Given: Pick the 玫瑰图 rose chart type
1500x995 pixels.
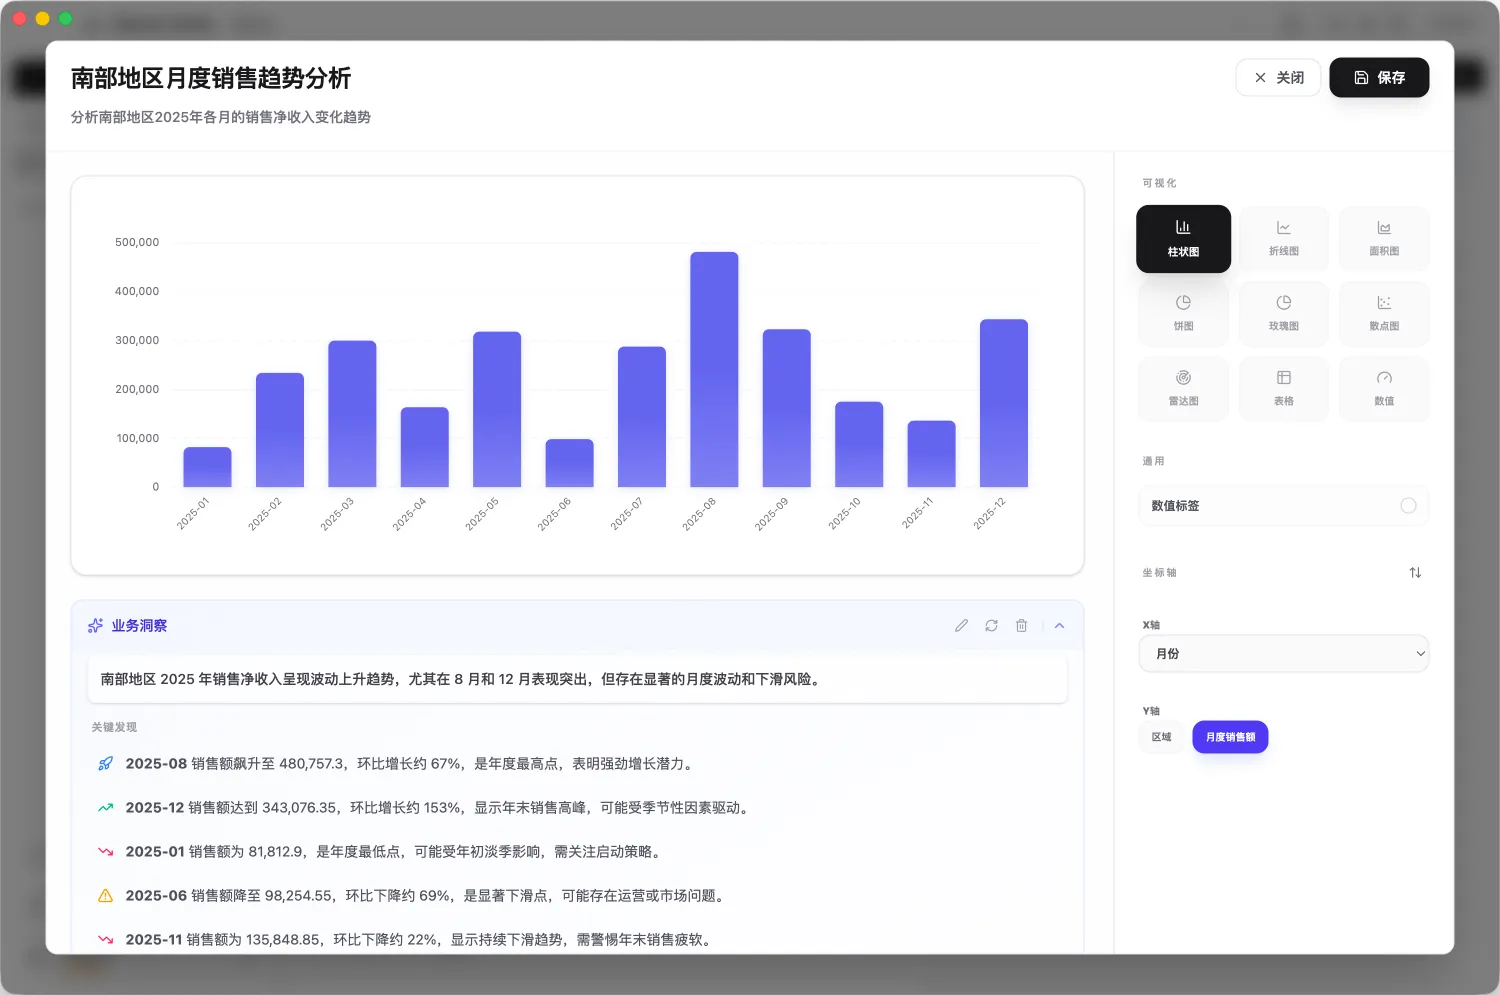Looking at the screenshot, I should (1283, 313).
